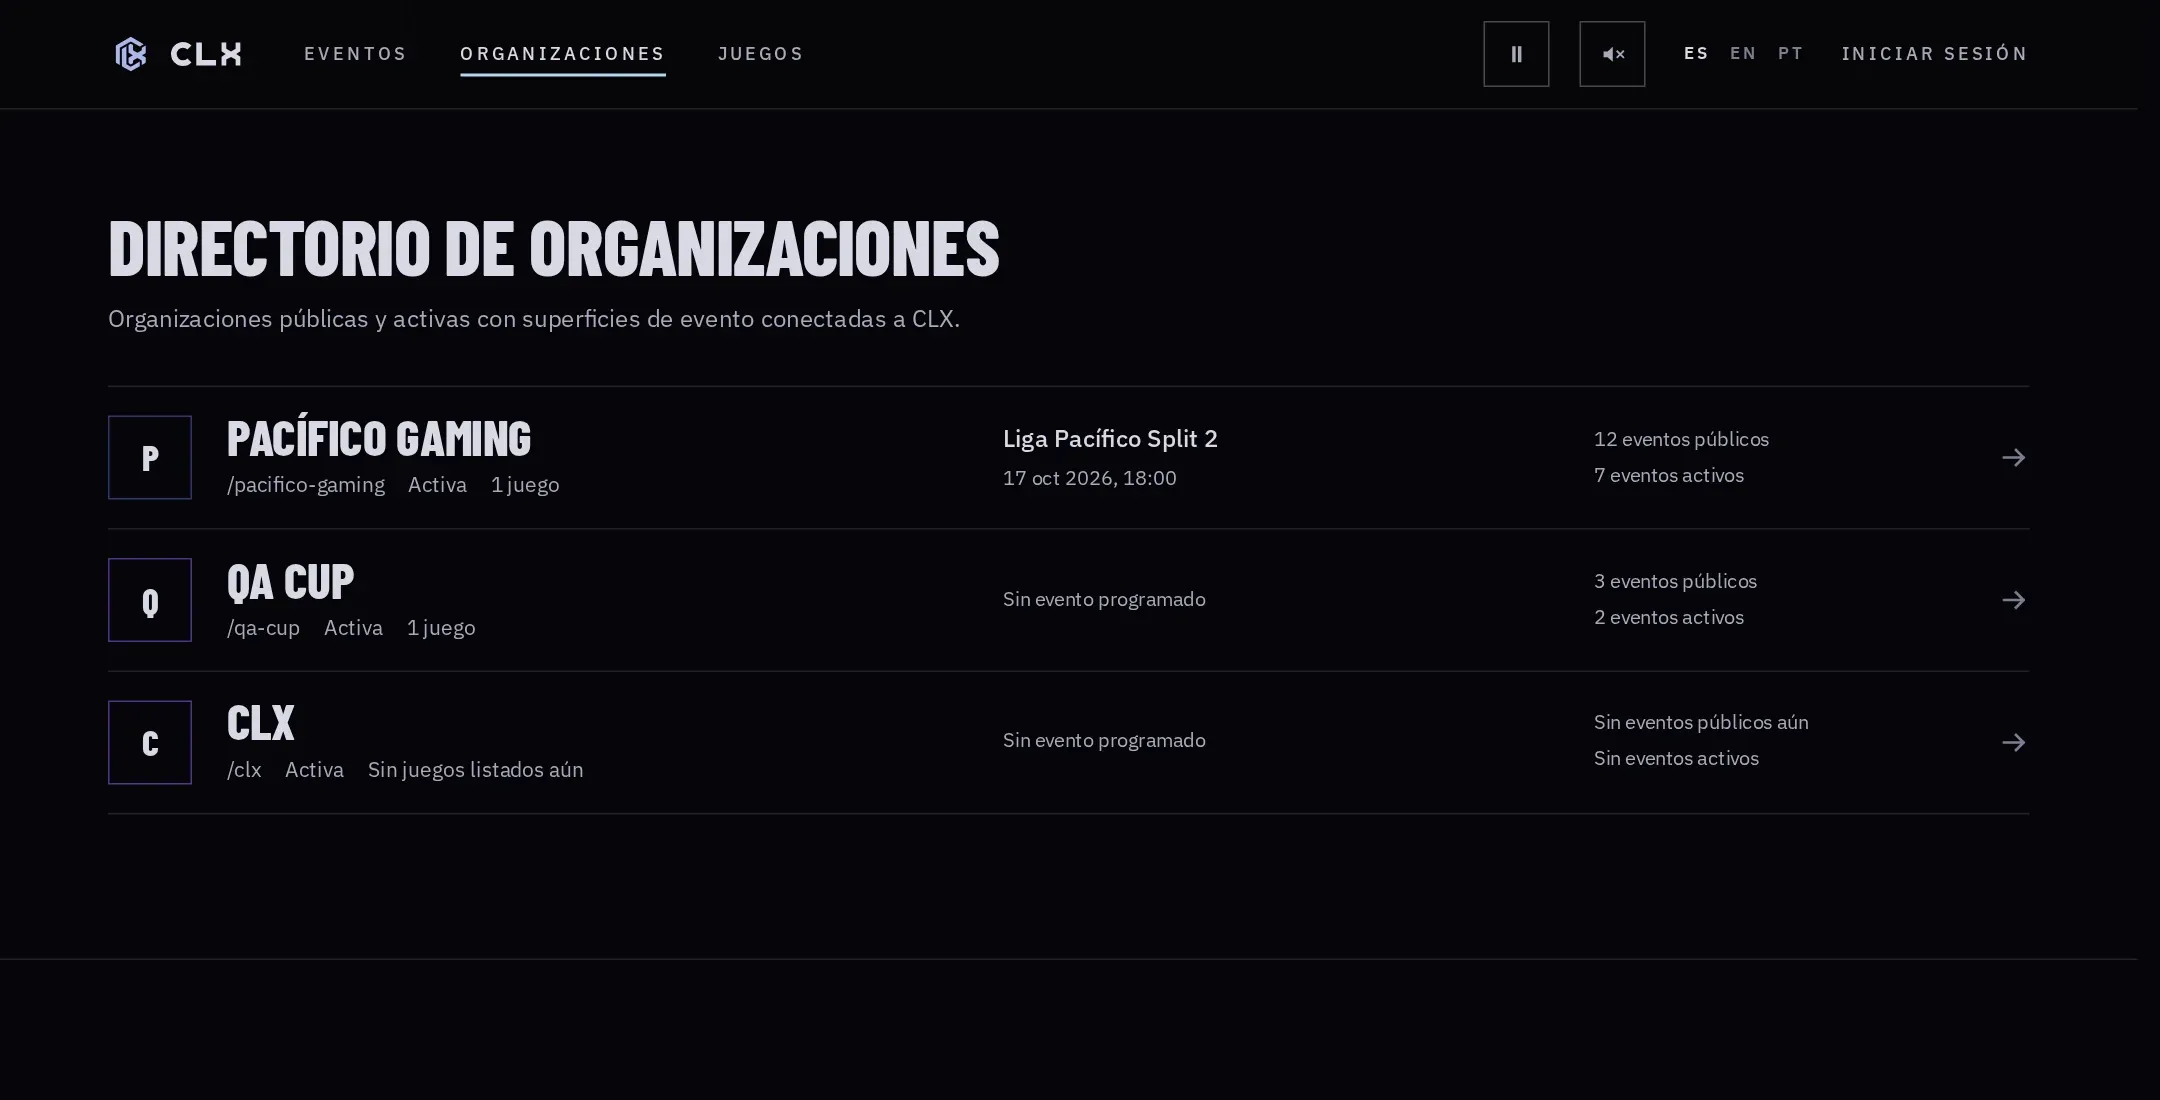Open the Pacífico Gaming P avatar tile

[150, 457]
